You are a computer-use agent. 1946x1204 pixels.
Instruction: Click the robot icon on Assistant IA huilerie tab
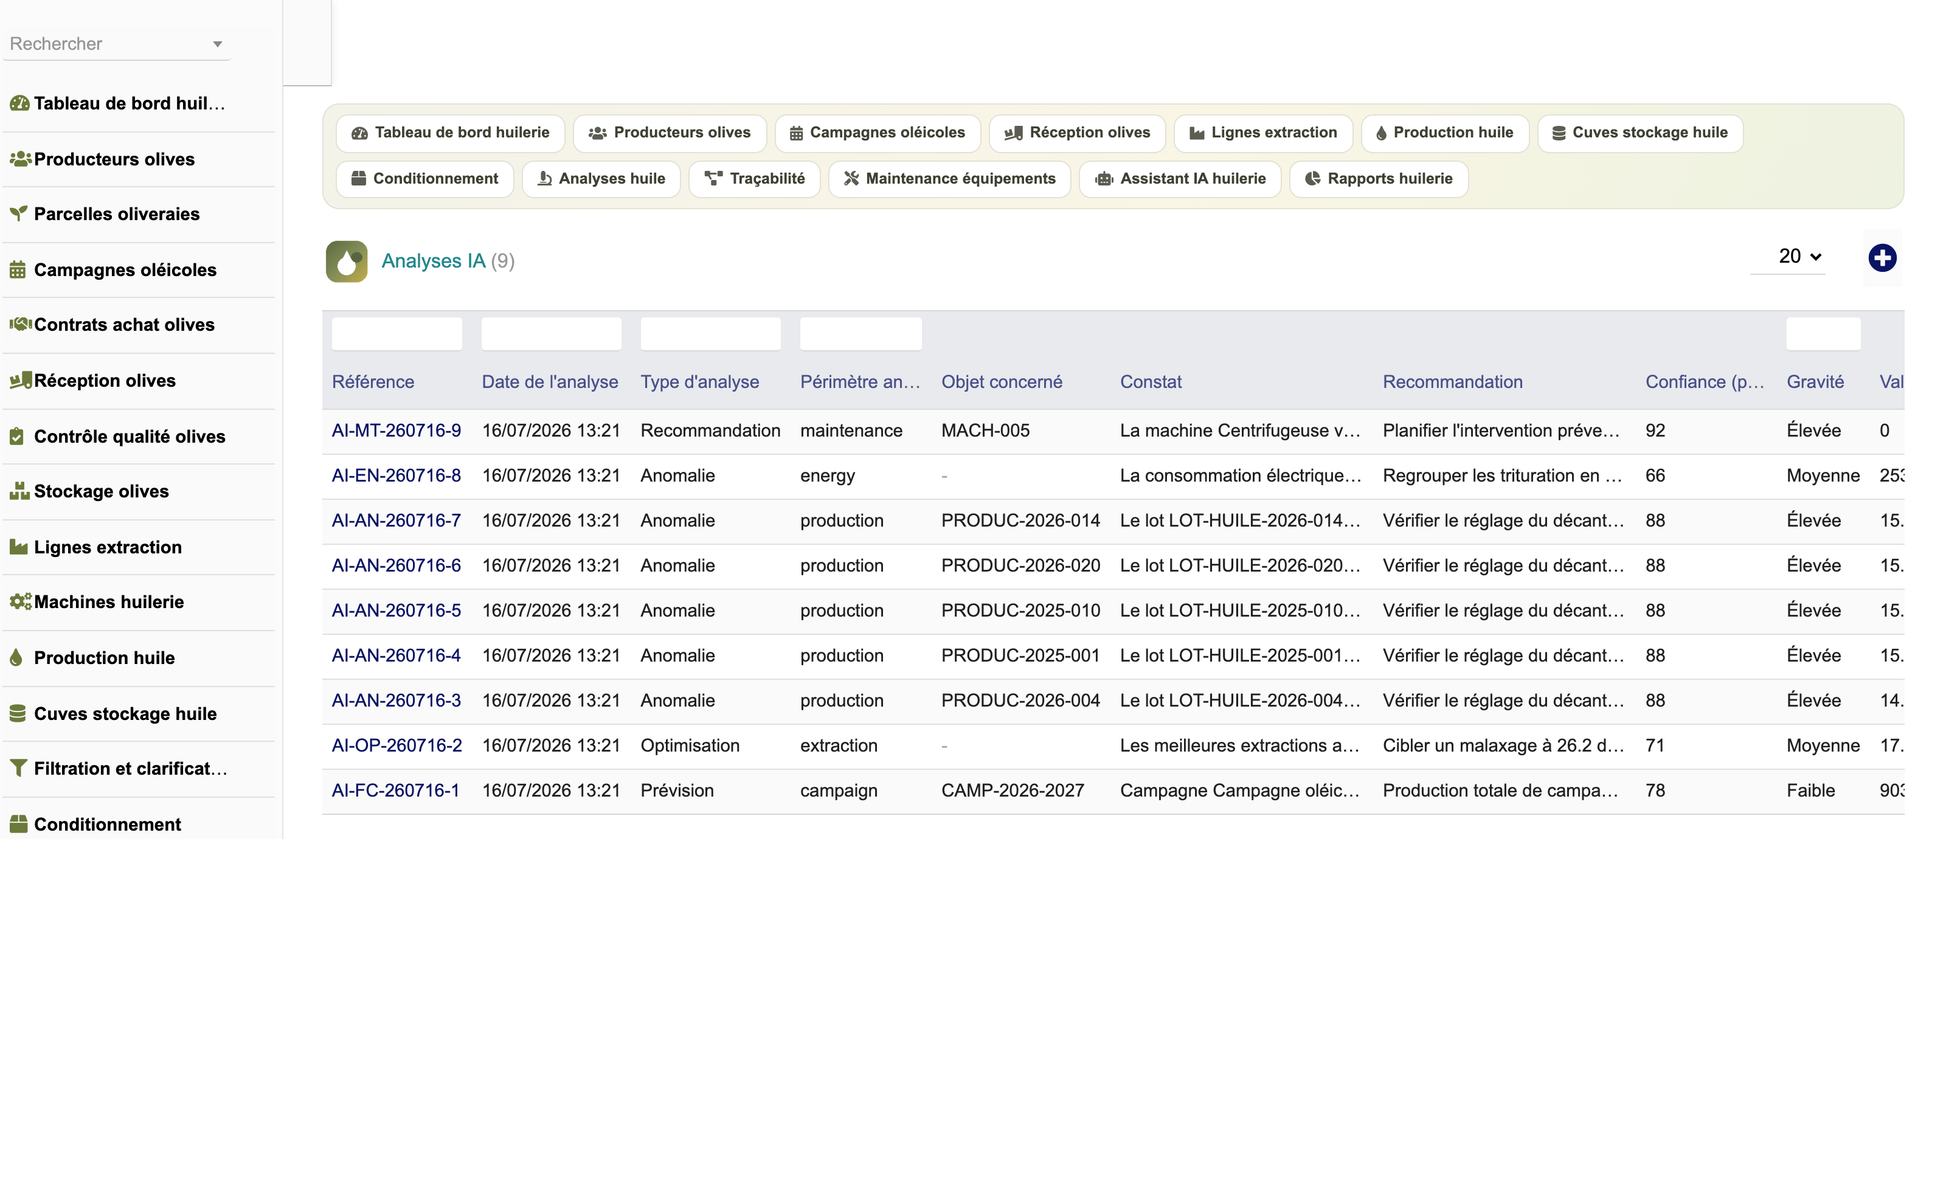pos(1104,179)
